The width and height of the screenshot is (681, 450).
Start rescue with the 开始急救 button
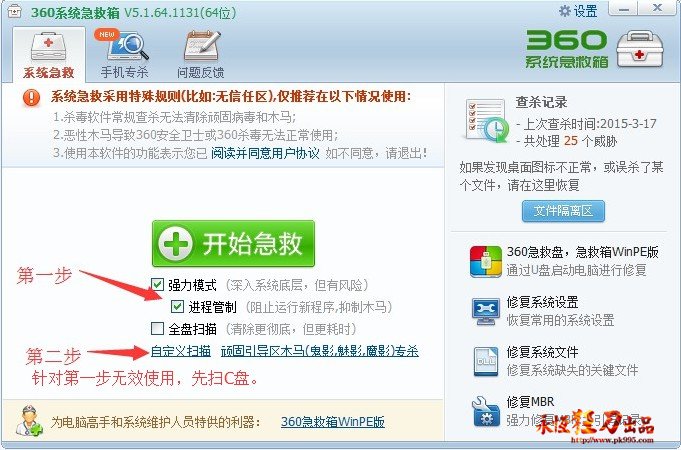pyautogui.click(x=233, y=244)
